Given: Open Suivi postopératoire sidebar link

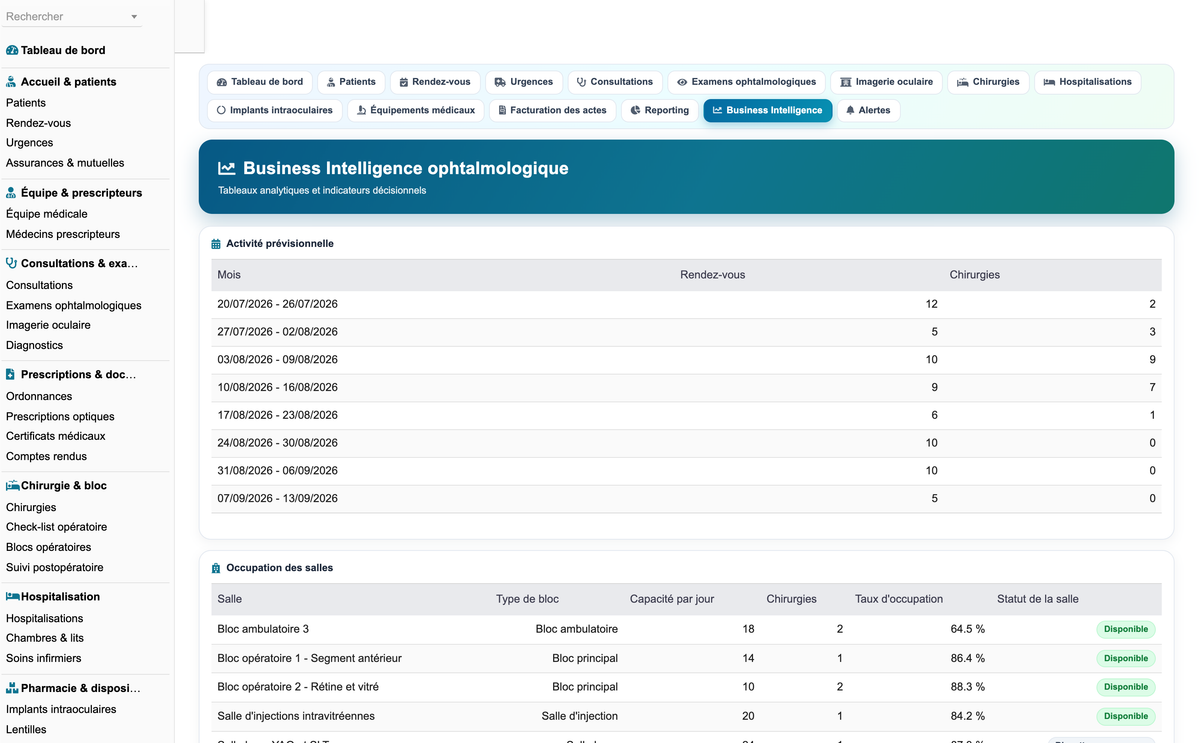Looking at the screenshot, I should tap(55, 567).
